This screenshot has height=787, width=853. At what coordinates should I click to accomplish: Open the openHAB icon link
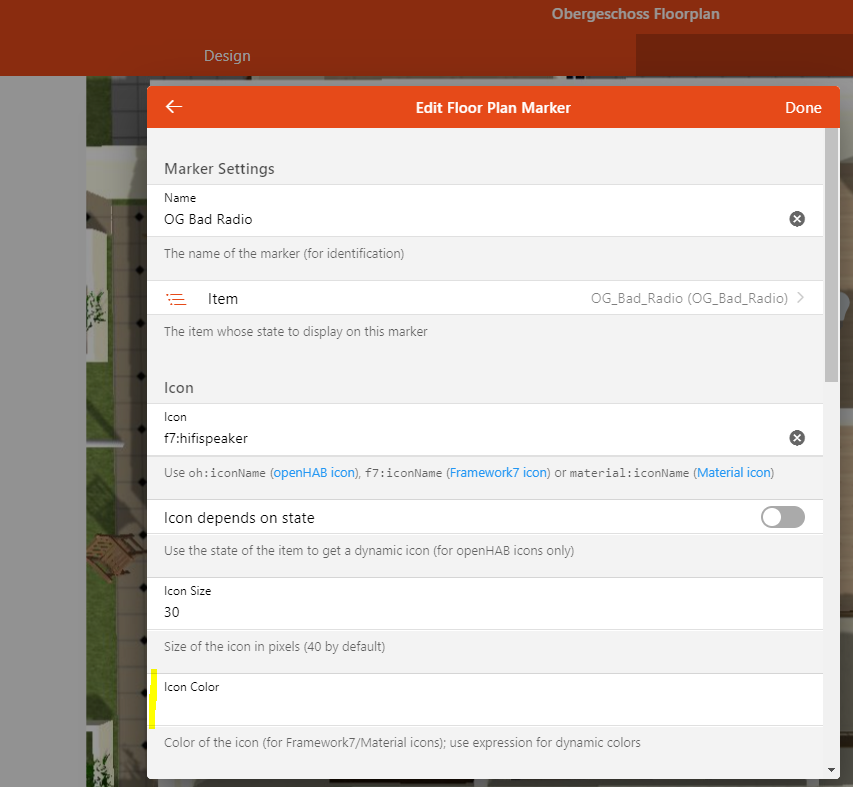tap(314, 472)
